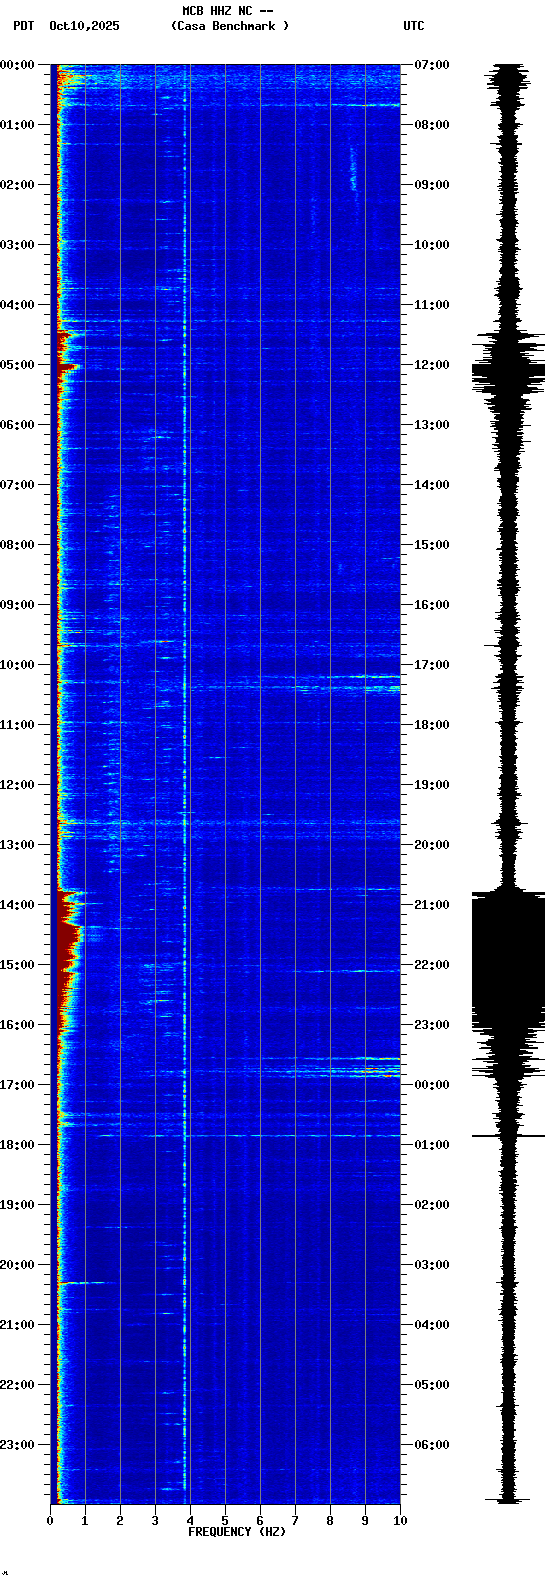This screenshot has width=552, height=1584.
Task: Click the "13:00" label on the PDT axis
Action: pos(17,845)
